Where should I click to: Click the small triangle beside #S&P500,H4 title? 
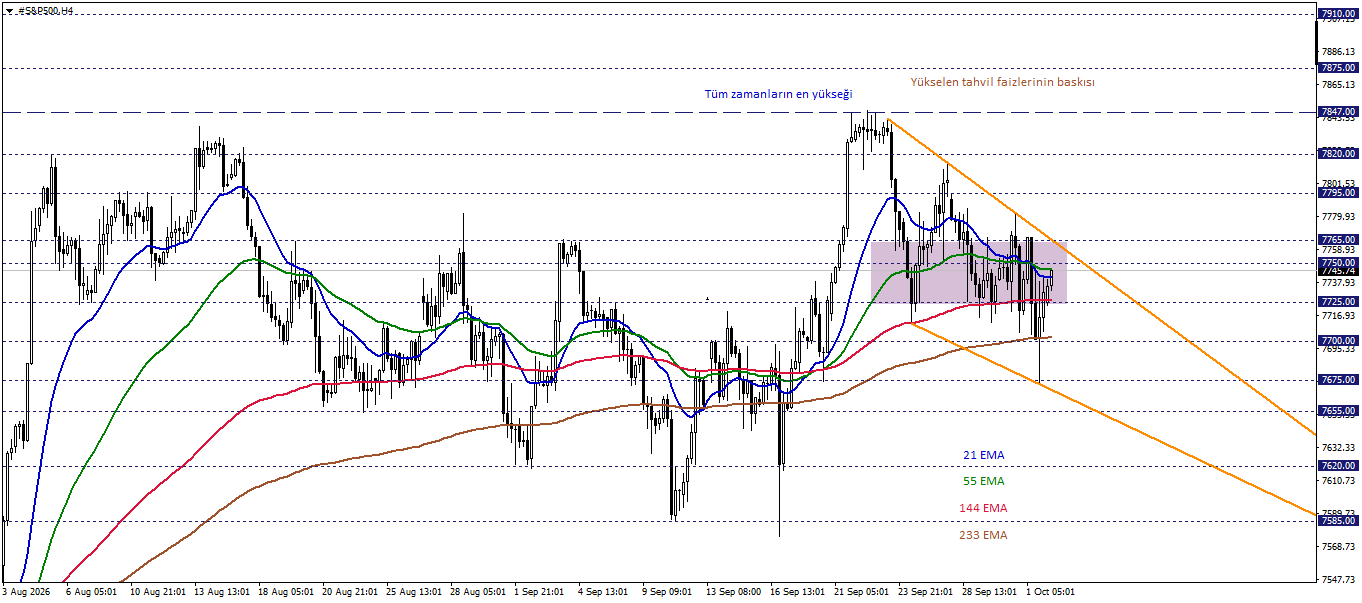(x=8, y=10)
